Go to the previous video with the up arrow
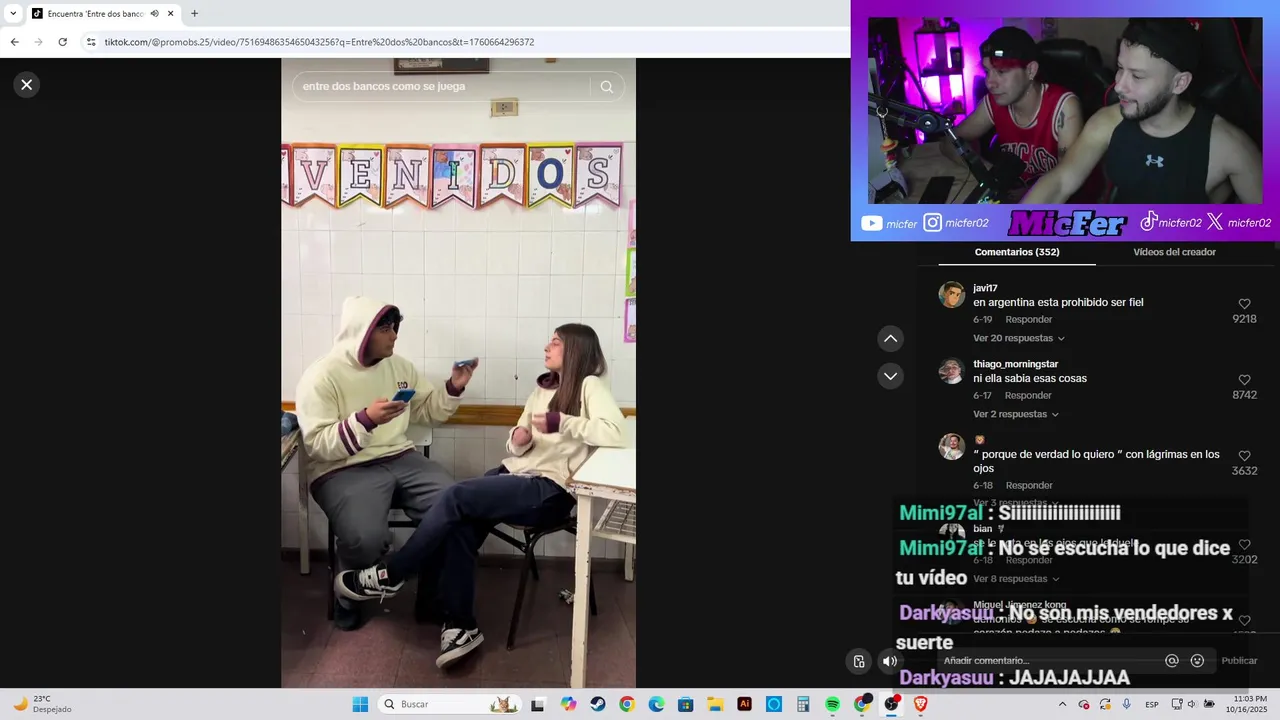Image resolution: width=1280 pixels, height=720 pixels. click(890, 339)
